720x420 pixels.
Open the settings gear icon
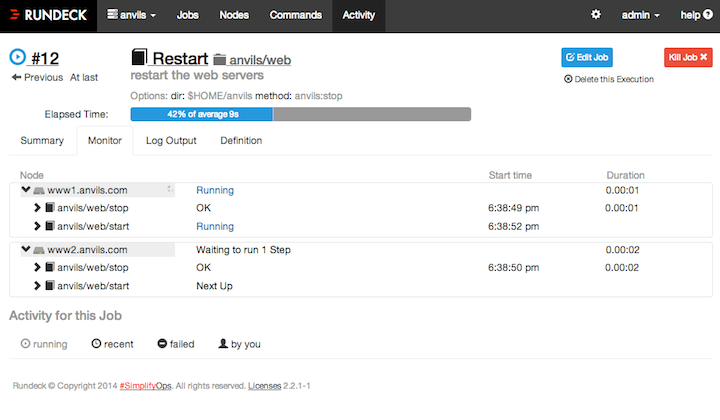[x=596, y=15]
